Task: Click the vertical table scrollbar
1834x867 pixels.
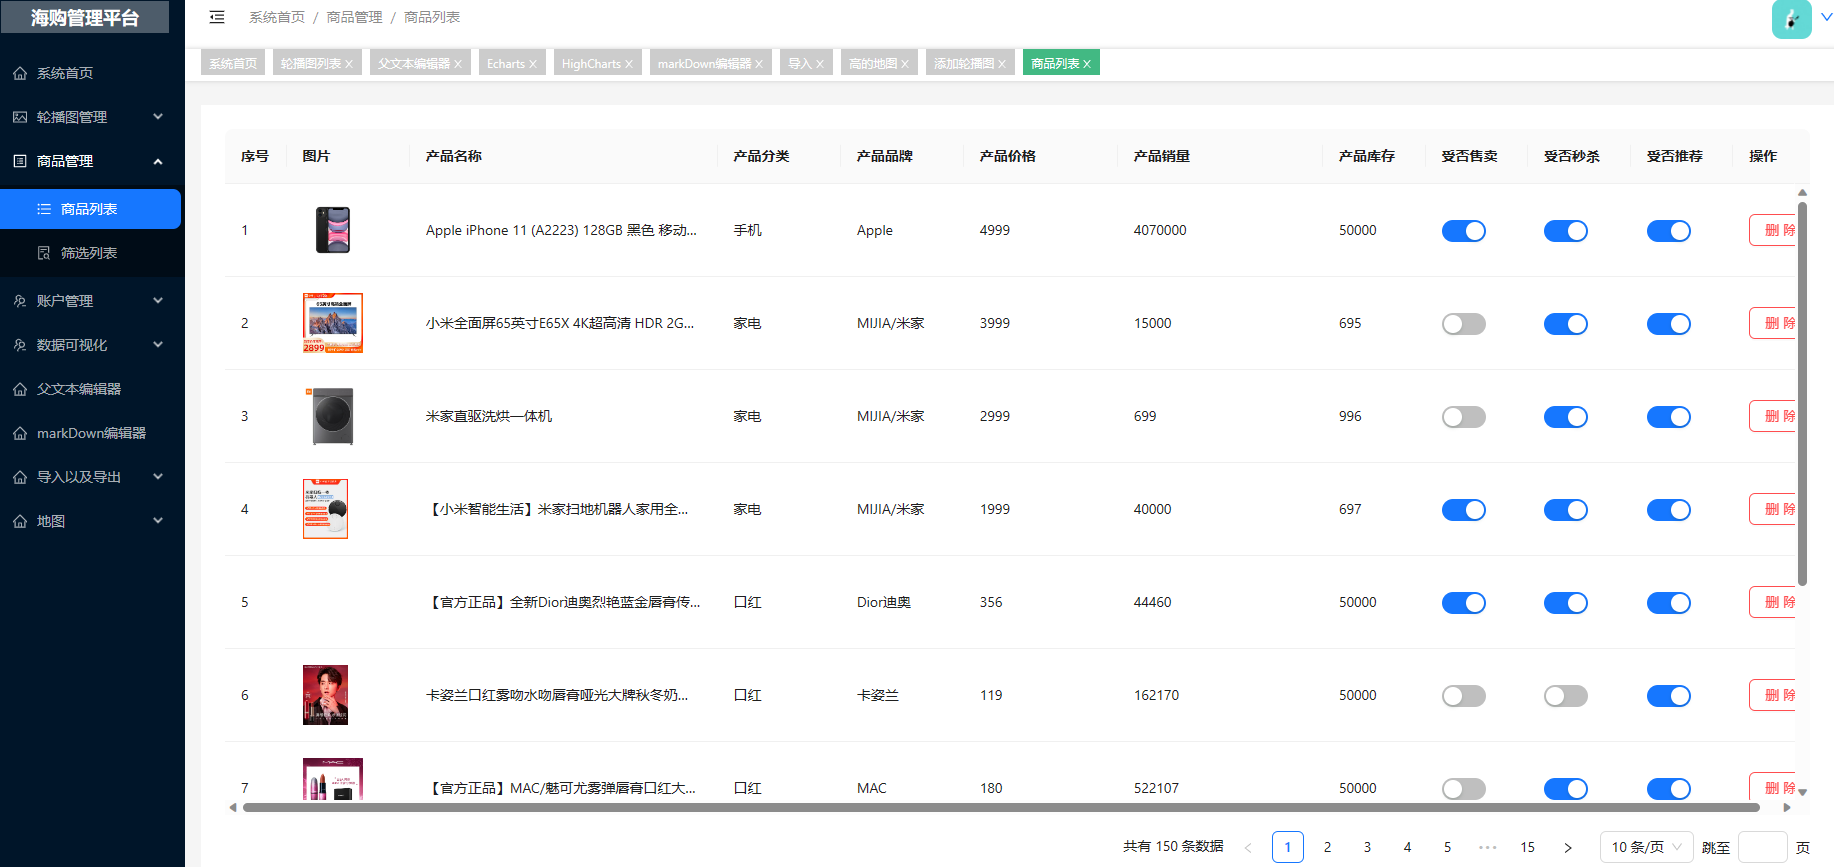Action: (1803, 393)
